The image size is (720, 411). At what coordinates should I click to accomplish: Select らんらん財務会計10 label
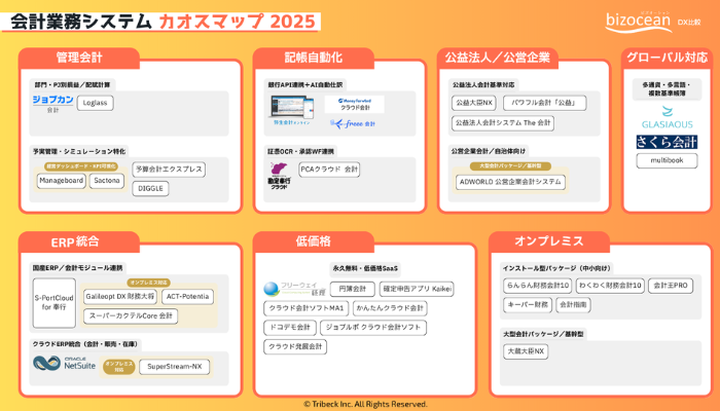(537, 285)
